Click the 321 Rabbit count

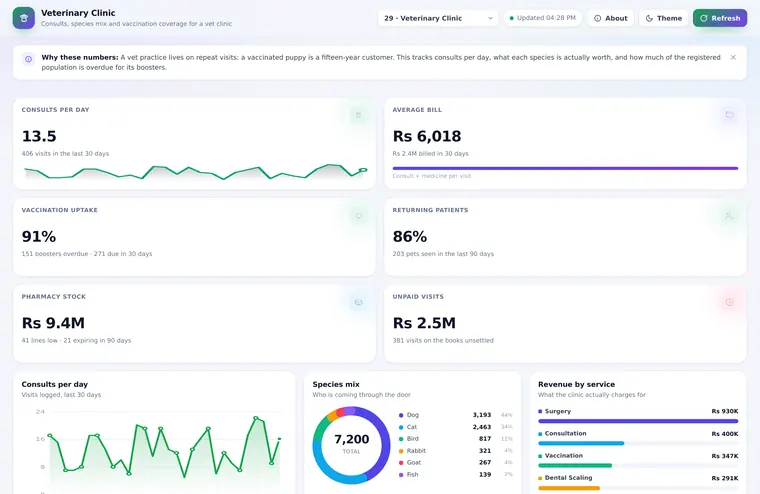(x=485, y=451)
